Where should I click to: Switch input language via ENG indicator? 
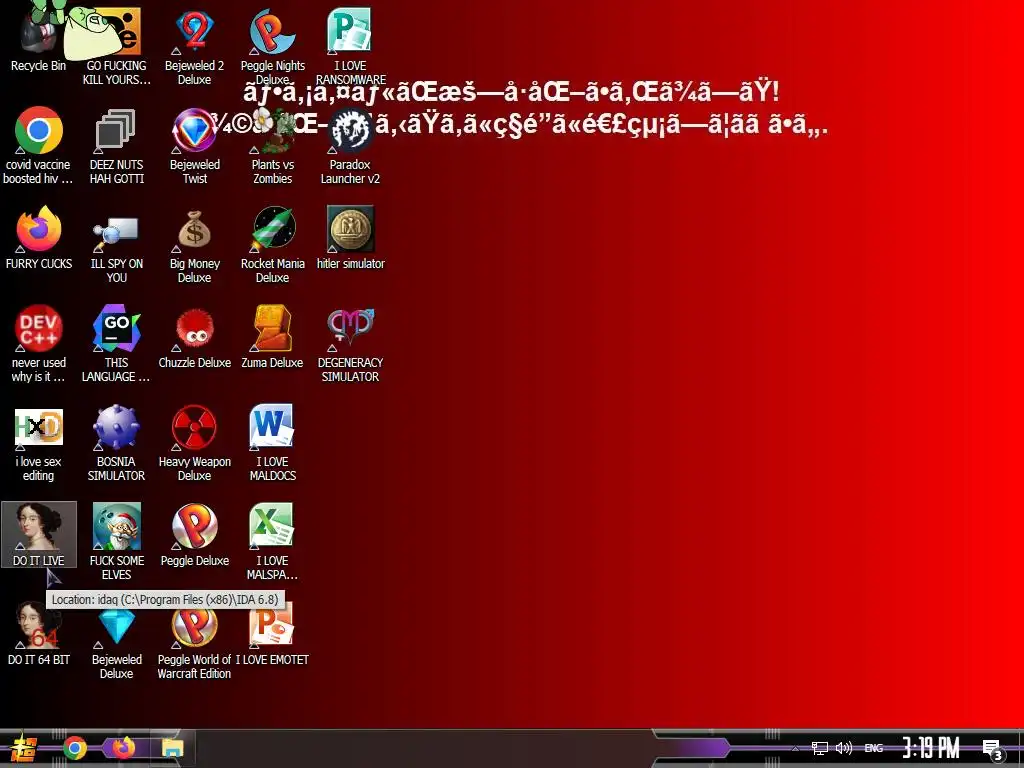point(873,748)
